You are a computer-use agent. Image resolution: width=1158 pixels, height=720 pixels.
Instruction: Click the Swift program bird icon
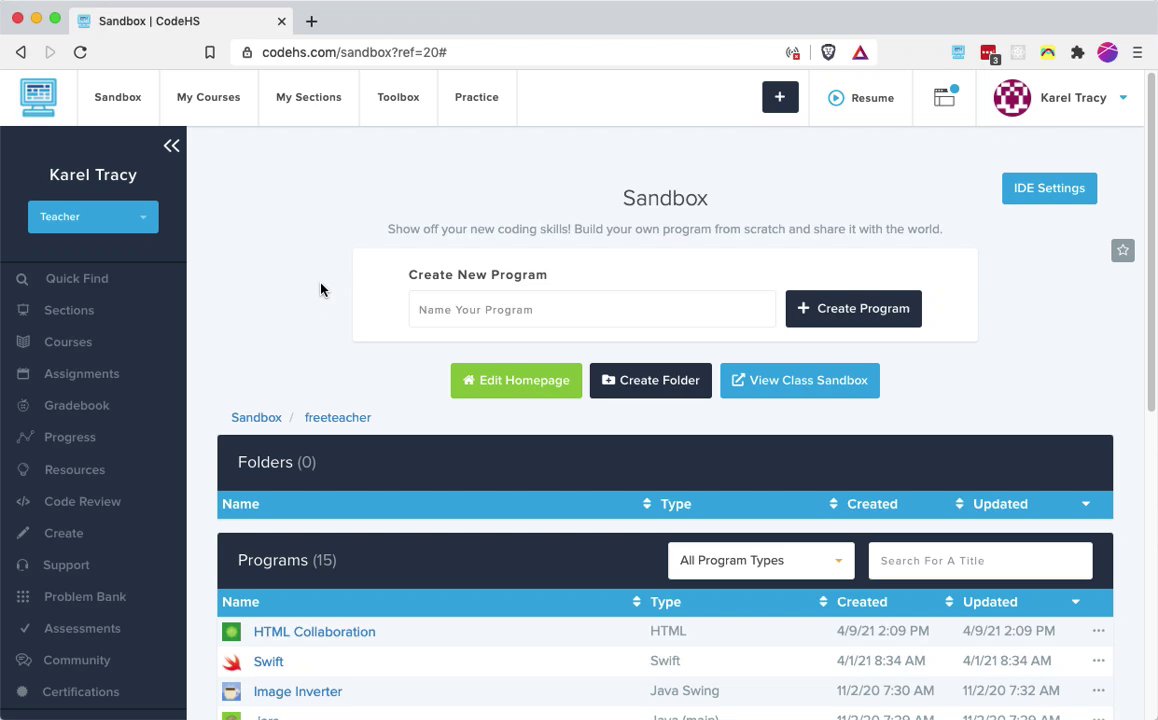pos(231,662)
